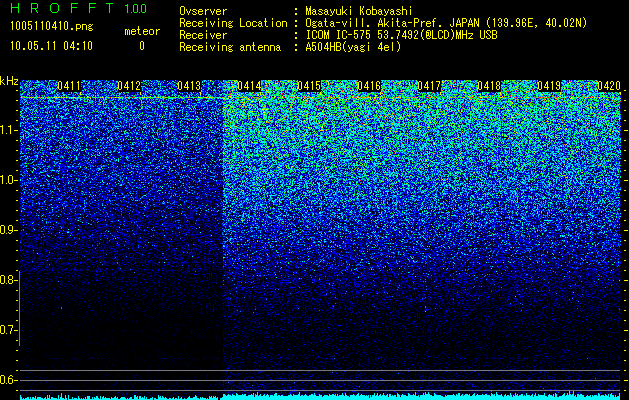Viewport: 629px width, 400px height.
Task: Click the 0.9 kHz axis label
Action: [8, 230]
